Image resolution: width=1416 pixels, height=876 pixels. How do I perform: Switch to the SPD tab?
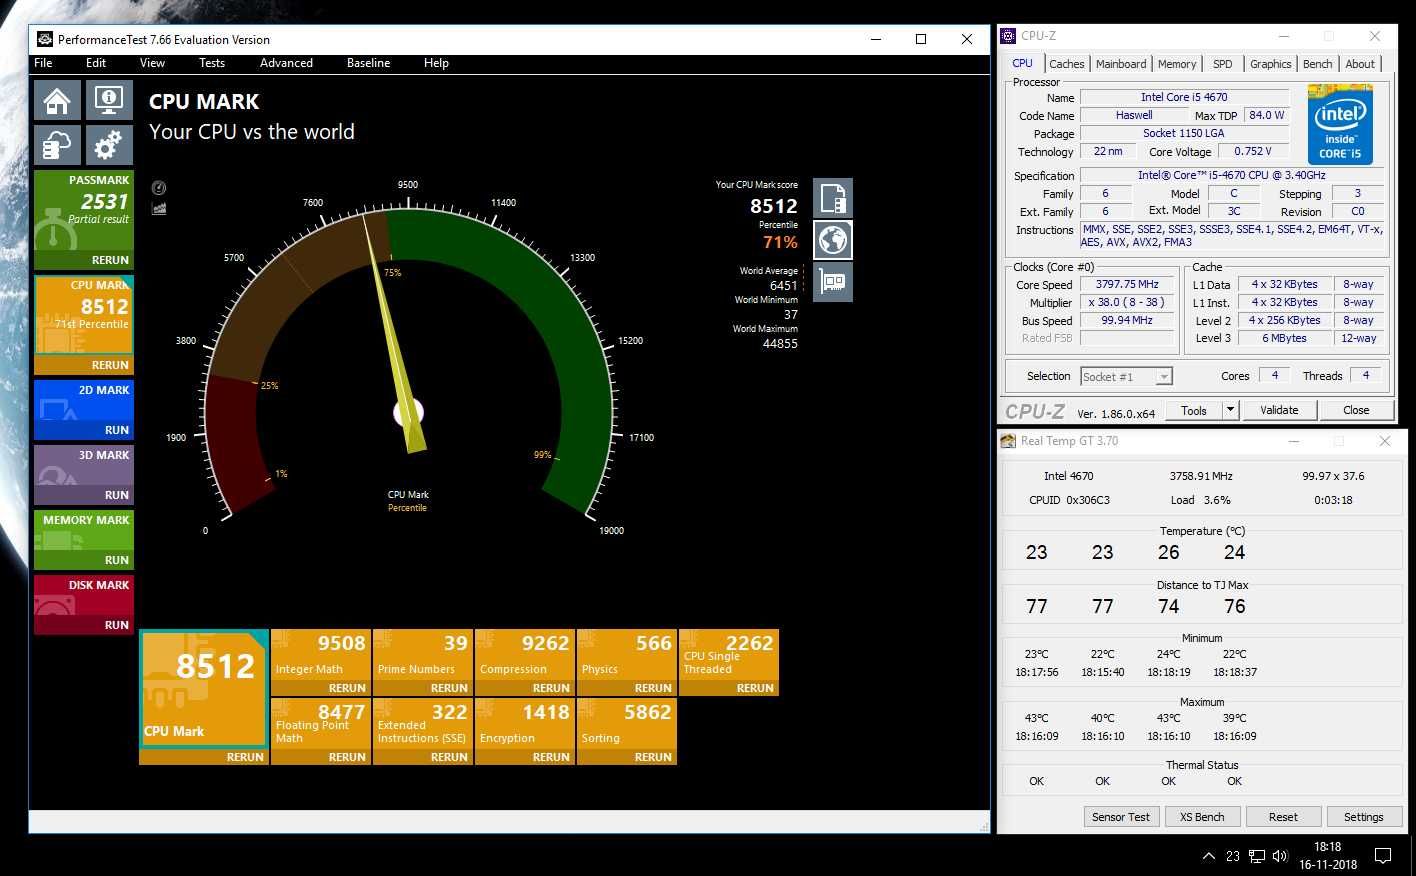[x=1223, y=64]
